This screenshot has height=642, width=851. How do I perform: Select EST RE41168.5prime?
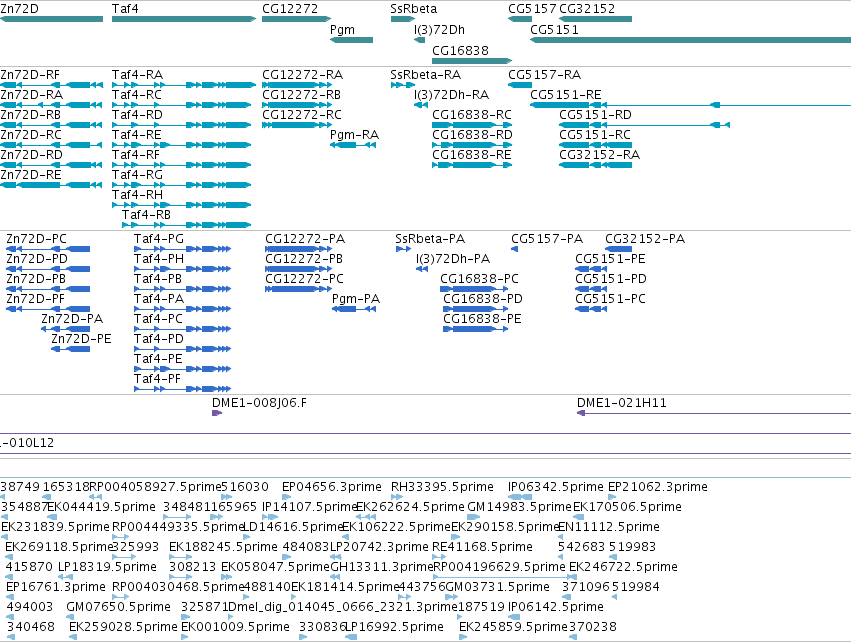tap(482, 547)
